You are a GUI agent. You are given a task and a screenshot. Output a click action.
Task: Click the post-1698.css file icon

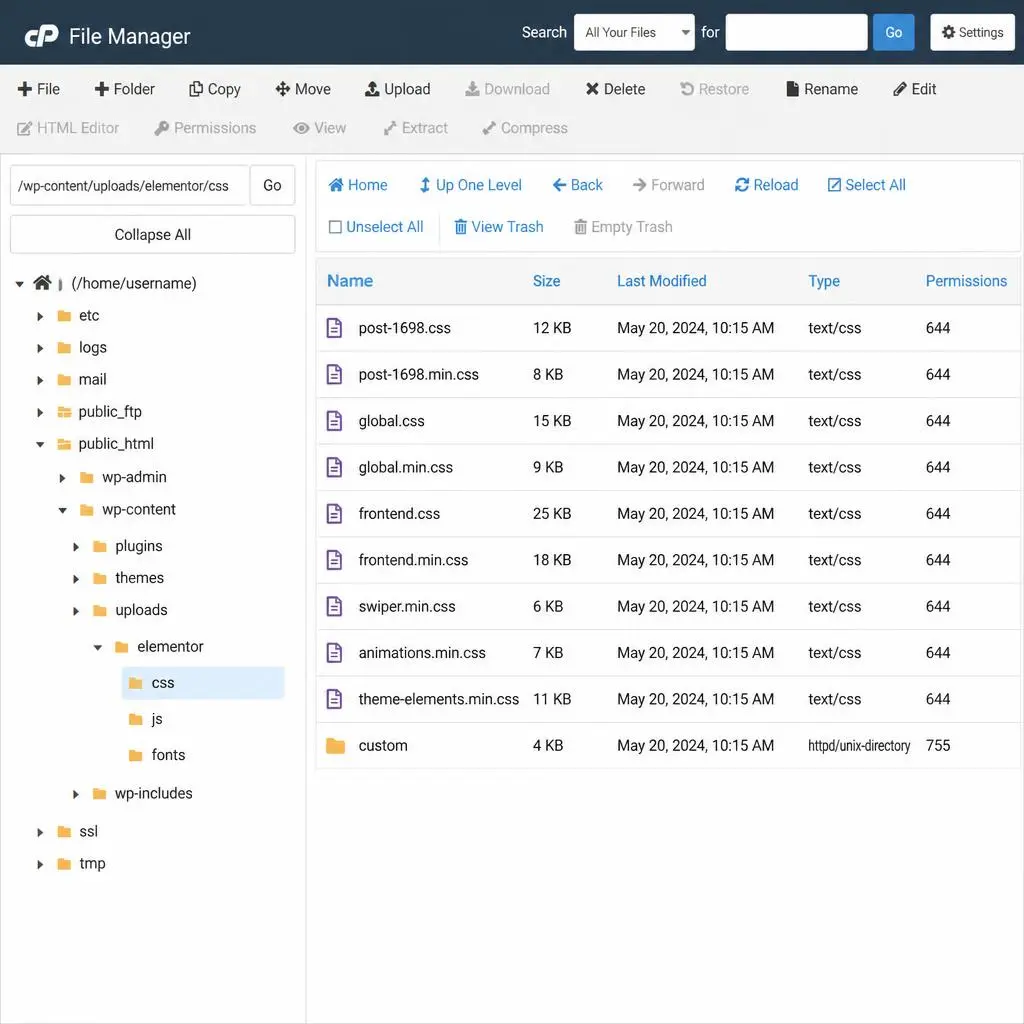pyautogui.click(x=334, y=328)
